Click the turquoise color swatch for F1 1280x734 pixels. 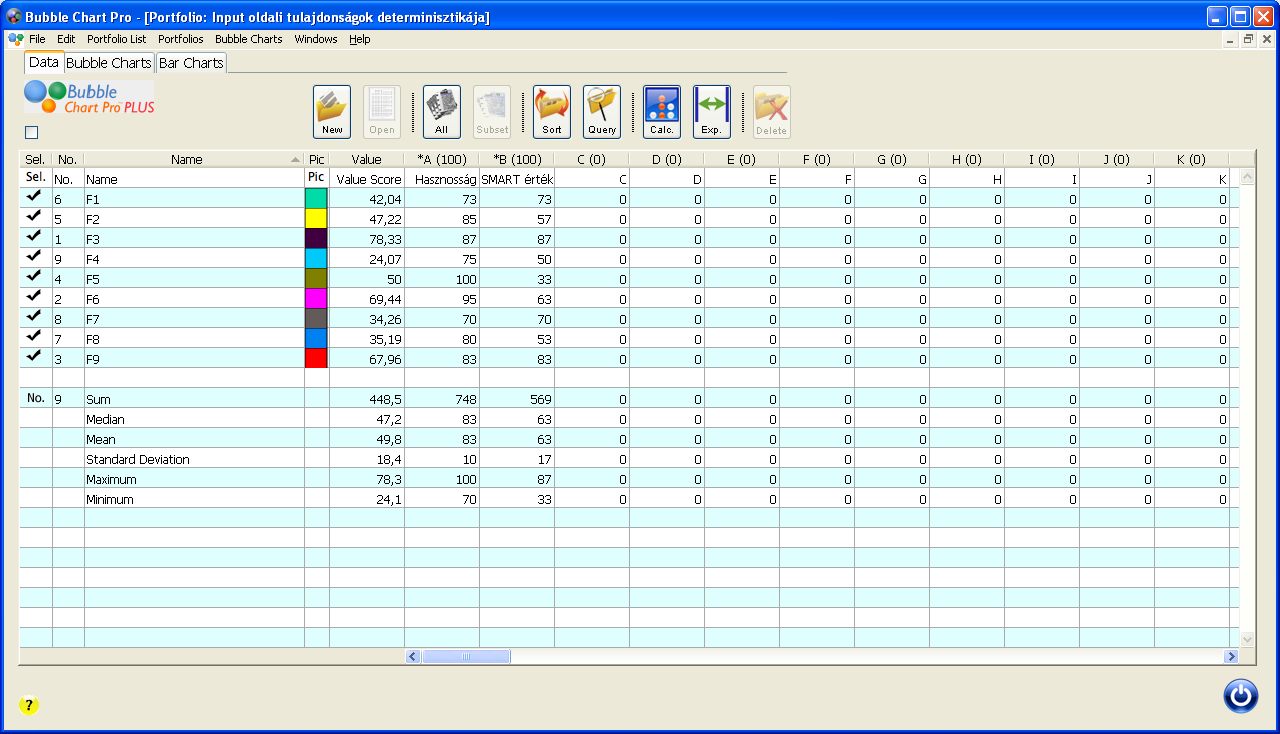pos(316,198)
